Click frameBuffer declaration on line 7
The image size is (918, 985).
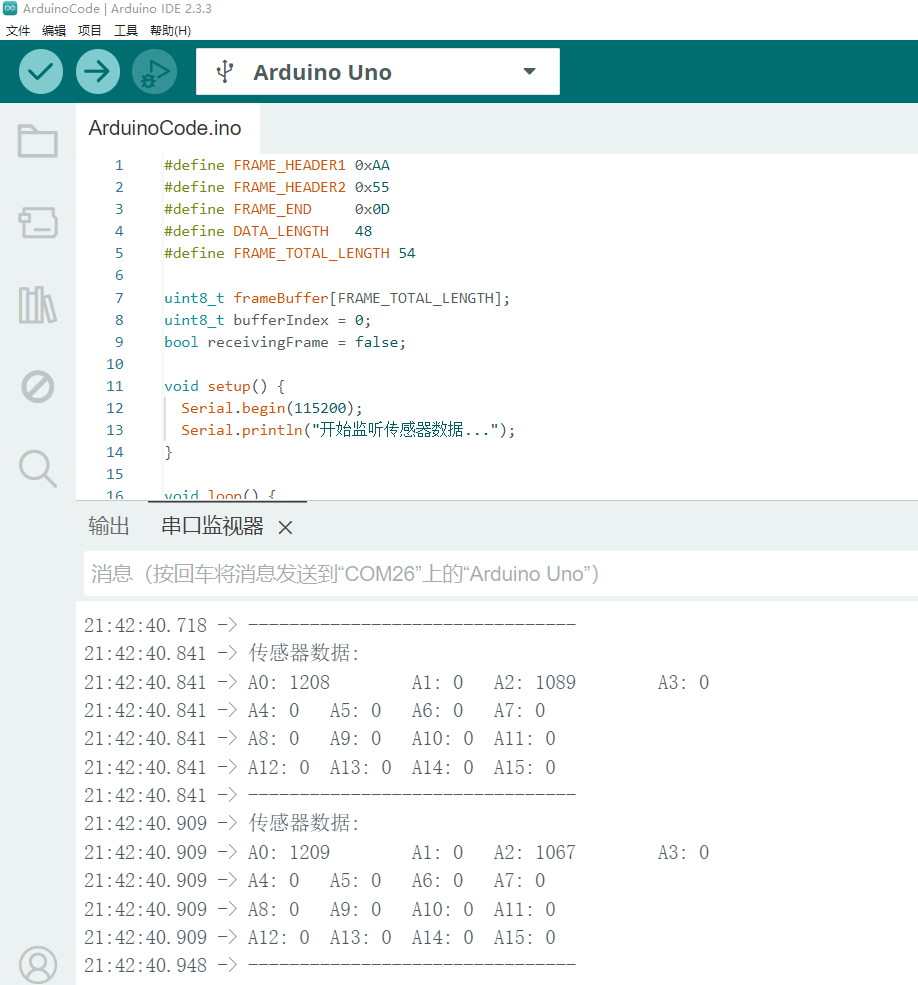coord(281,298)
